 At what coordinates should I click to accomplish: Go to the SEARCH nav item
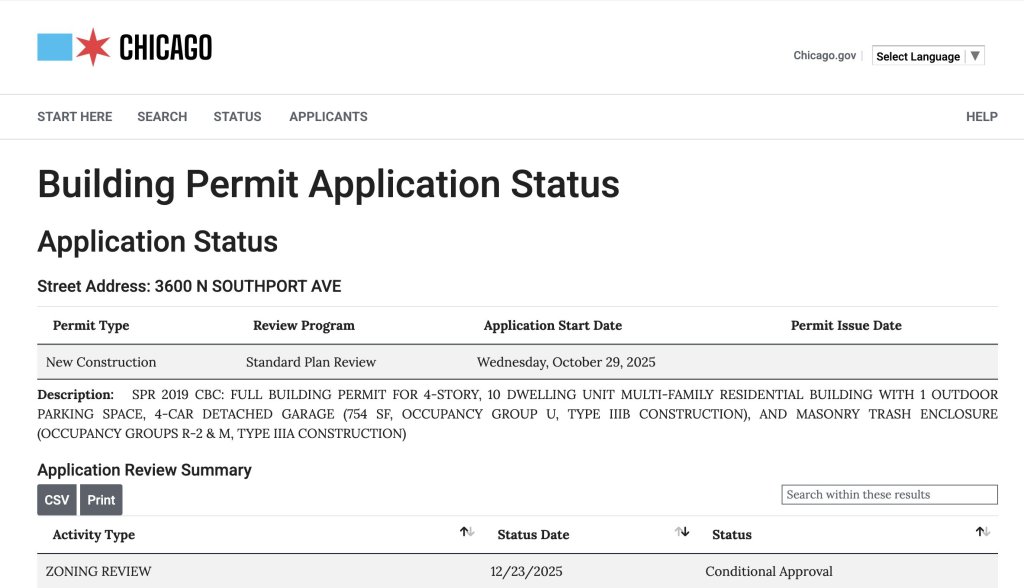pyautogui.click(x=162, y=117)
